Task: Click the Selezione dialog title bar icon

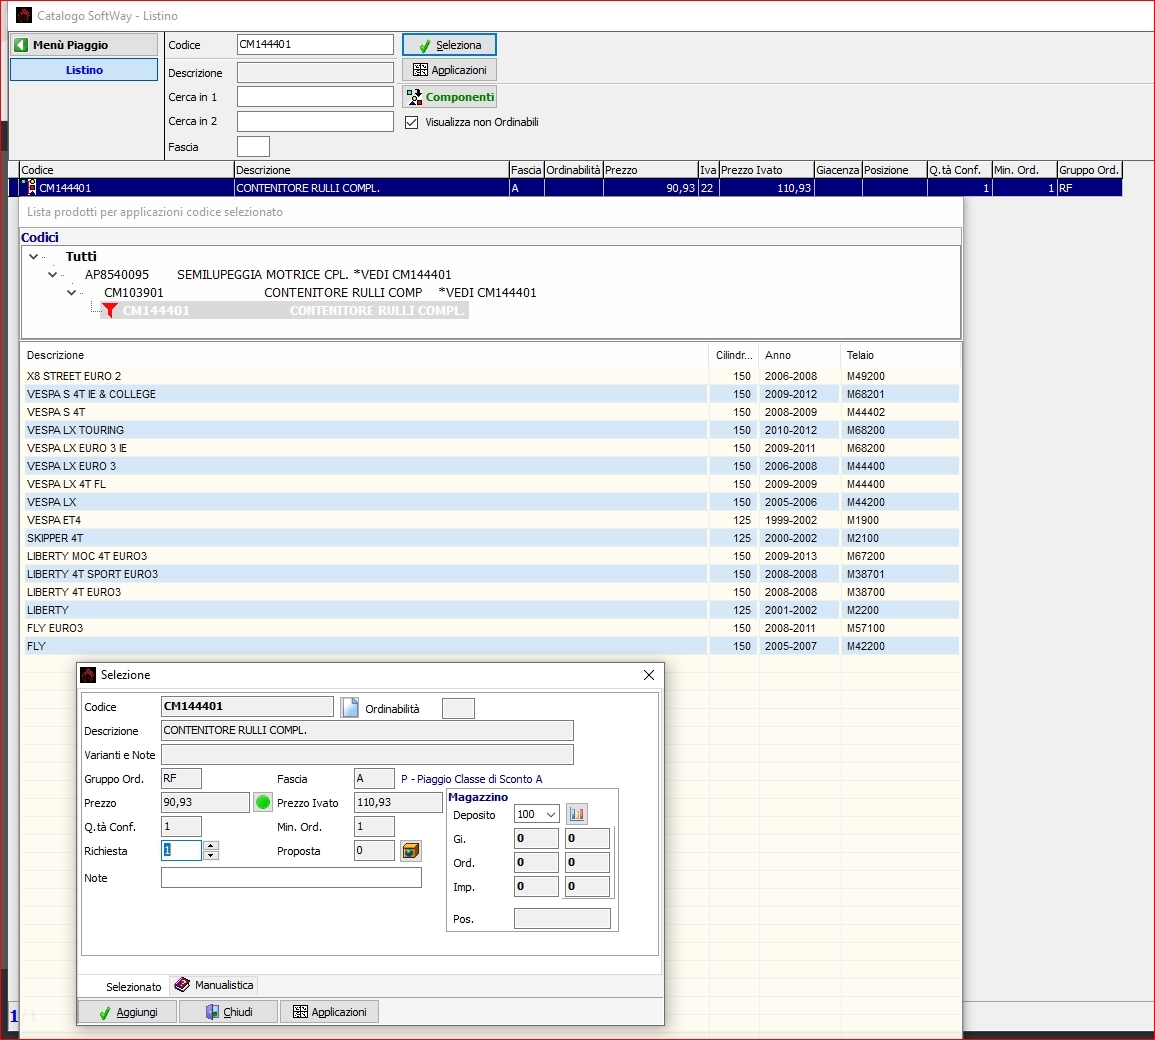Action: click(88, 675)
